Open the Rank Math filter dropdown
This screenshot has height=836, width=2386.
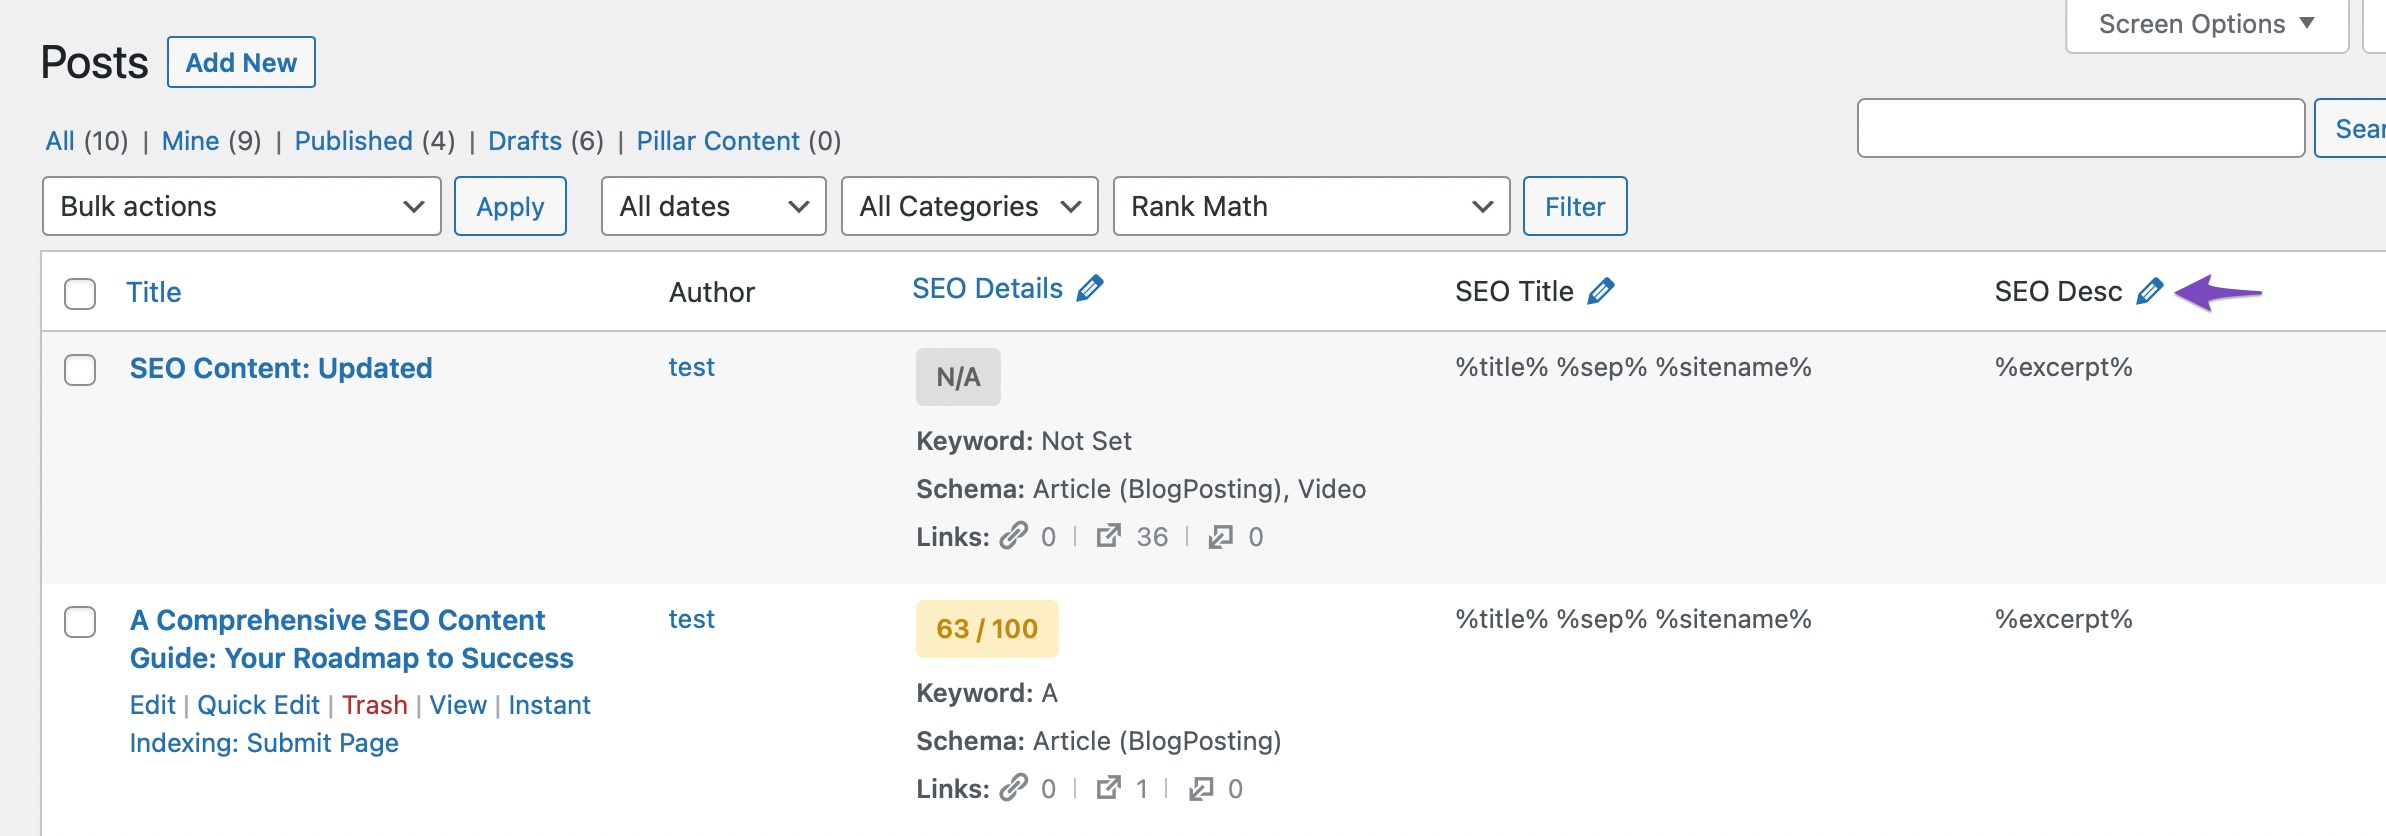[1311, 206]
